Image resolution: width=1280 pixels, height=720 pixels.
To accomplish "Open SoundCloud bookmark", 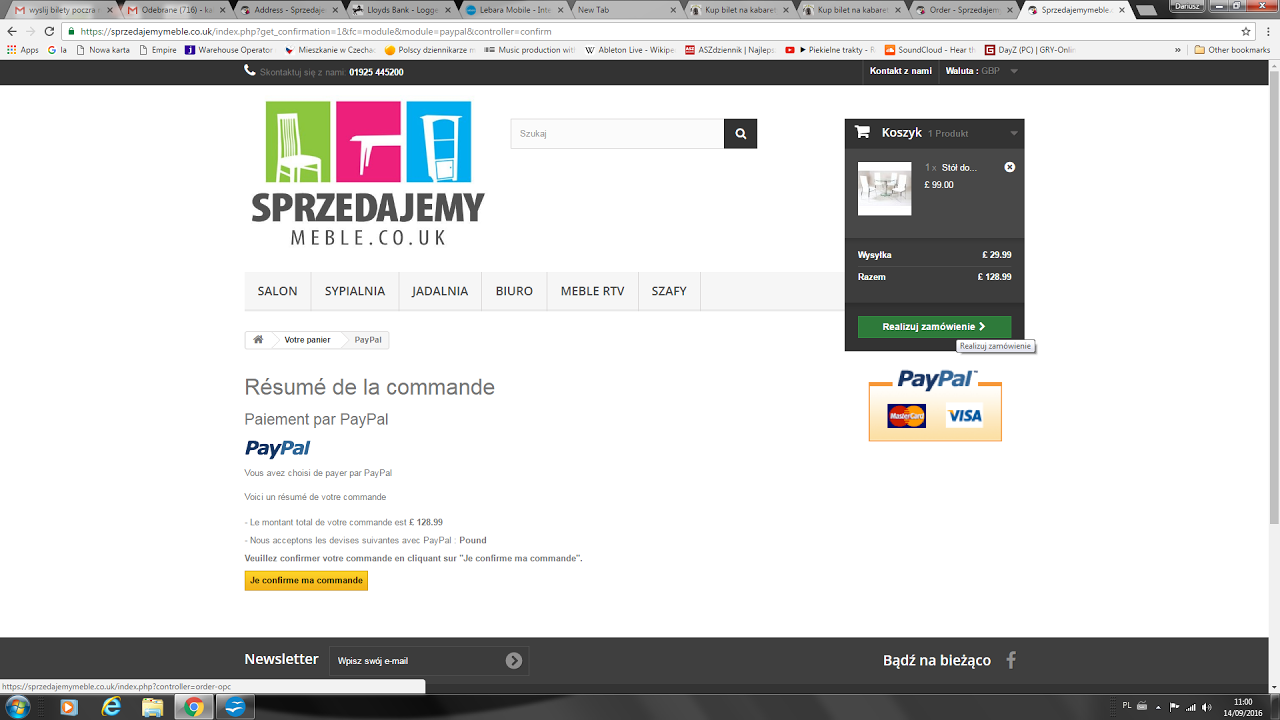I will 930,50.
